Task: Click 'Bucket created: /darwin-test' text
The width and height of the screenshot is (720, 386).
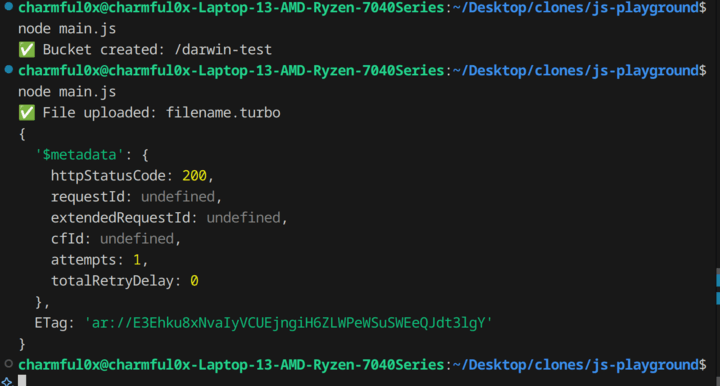Action: (157, 50)
